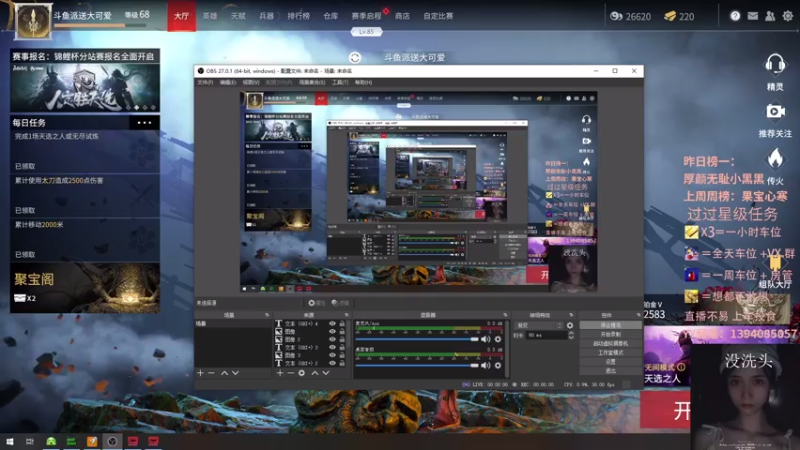Click 启动虚拟摄像机 button in OBS
Screen dimensions: 800x450
(x=610, y=343)
